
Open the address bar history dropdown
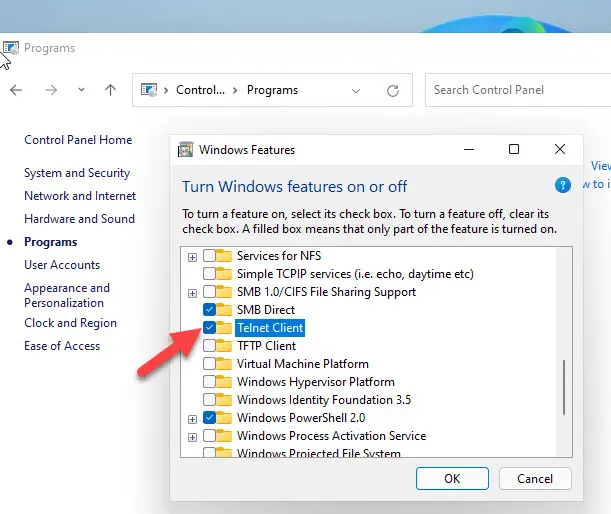pyautogui.click(x=355, y=91)
